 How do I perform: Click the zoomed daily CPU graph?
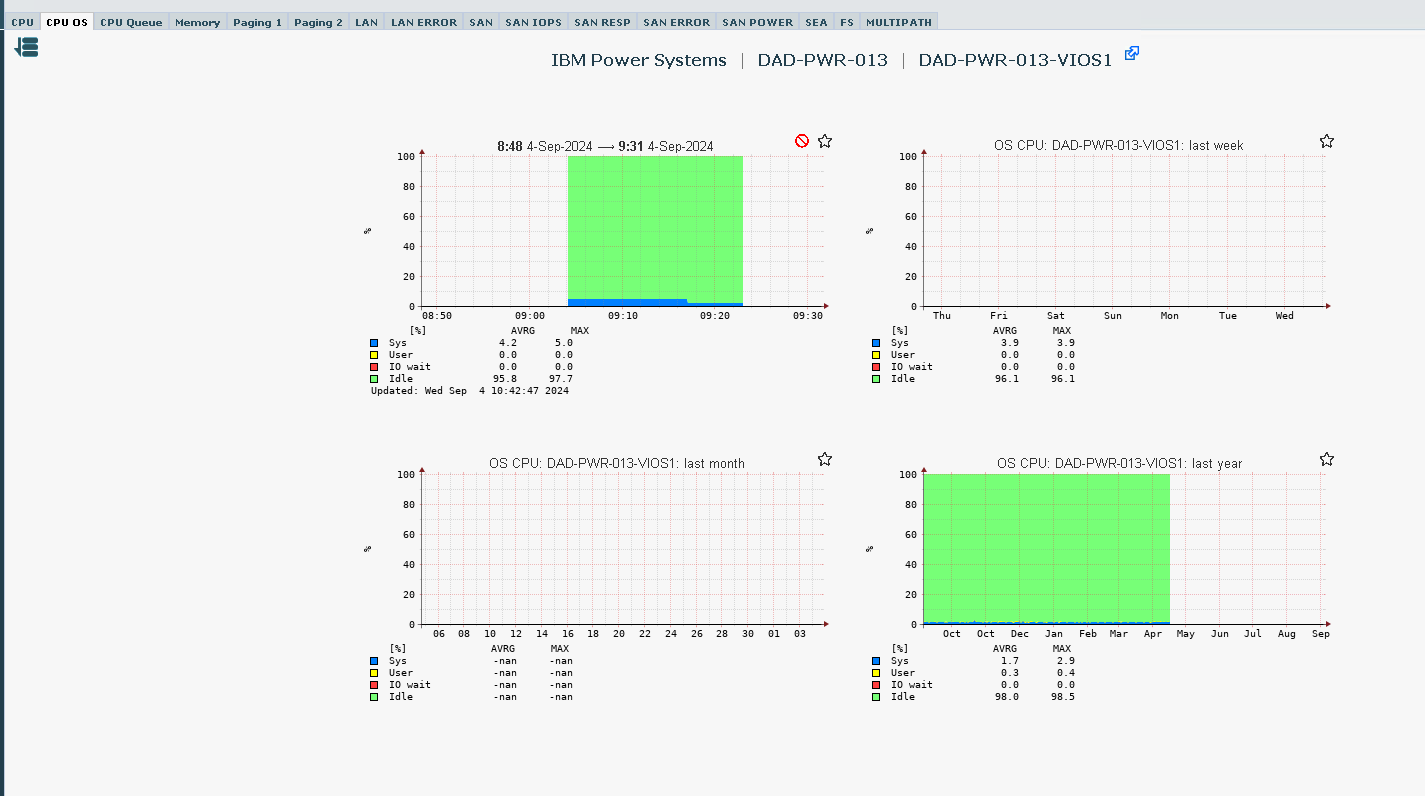point(623,231)
